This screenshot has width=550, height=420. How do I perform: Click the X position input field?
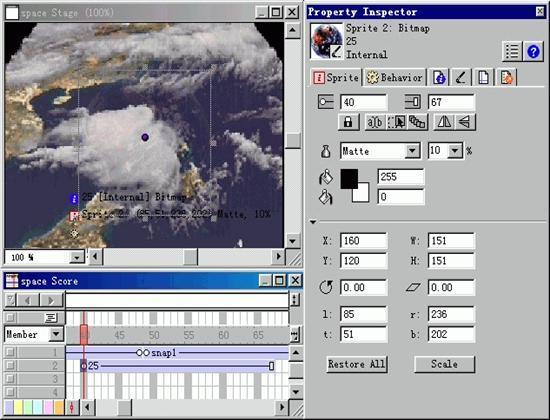(x=364, y=241)
